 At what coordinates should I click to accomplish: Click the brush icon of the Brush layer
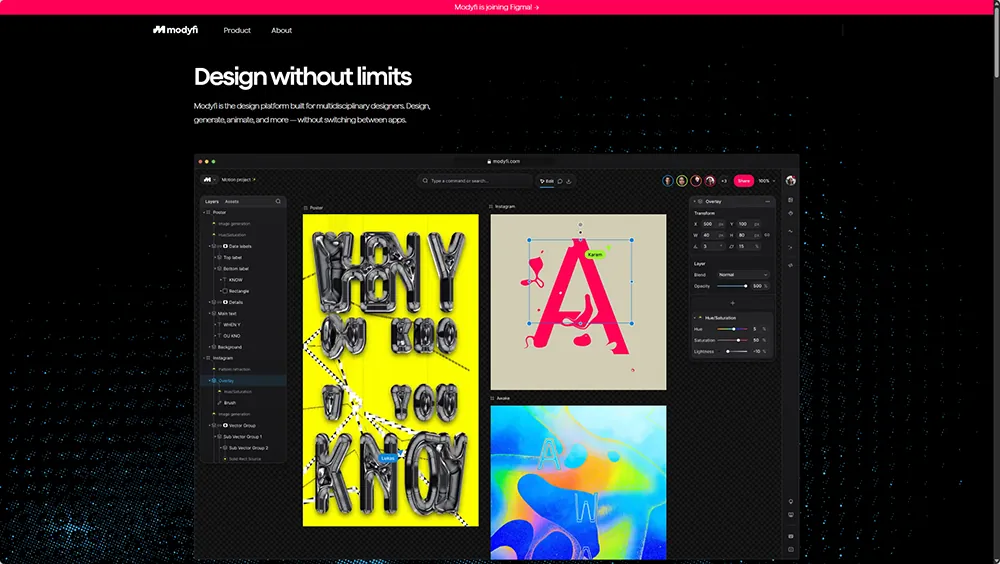tap(219, 403)
